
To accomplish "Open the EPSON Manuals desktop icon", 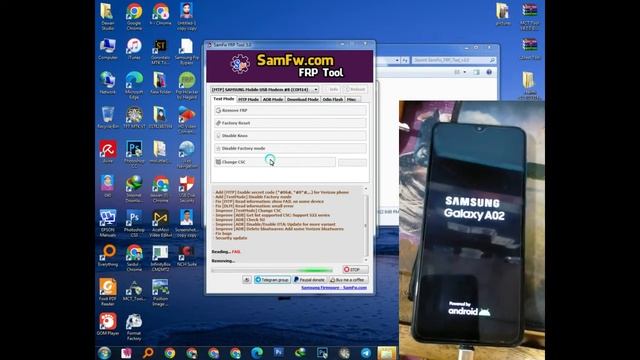I will tap(108, 223).
